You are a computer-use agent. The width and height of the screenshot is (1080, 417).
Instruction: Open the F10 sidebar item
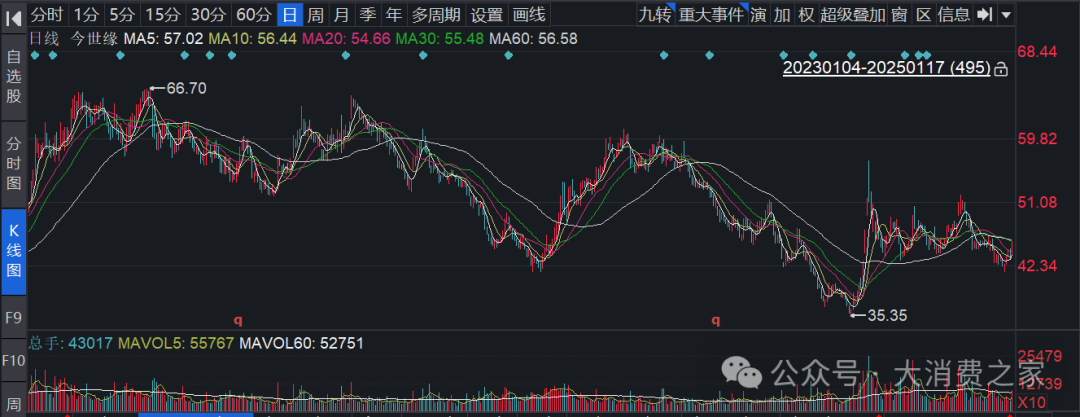[x=13, y=361]
